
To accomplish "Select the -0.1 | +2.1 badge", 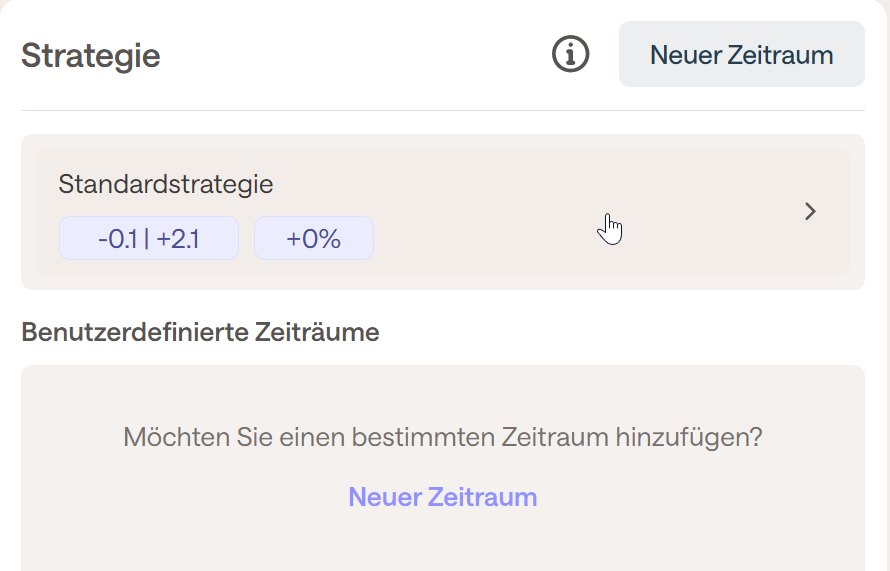I will click(149, 239).
